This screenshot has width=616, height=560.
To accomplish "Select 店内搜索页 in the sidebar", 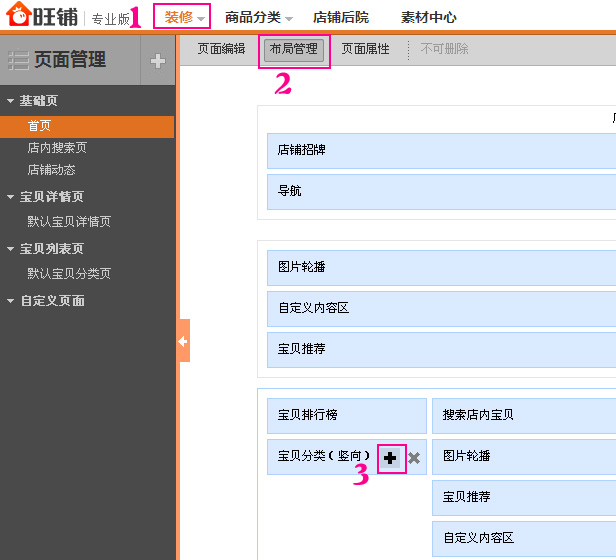I will click(x=57, y=148).
